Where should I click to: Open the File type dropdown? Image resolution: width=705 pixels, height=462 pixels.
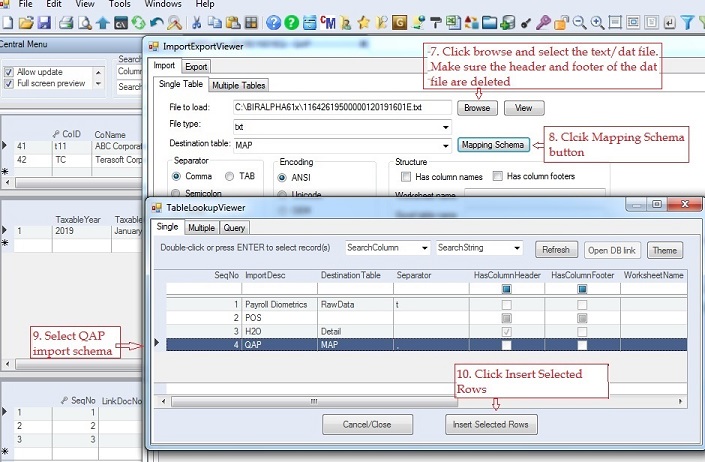click(x=445, y=127)
